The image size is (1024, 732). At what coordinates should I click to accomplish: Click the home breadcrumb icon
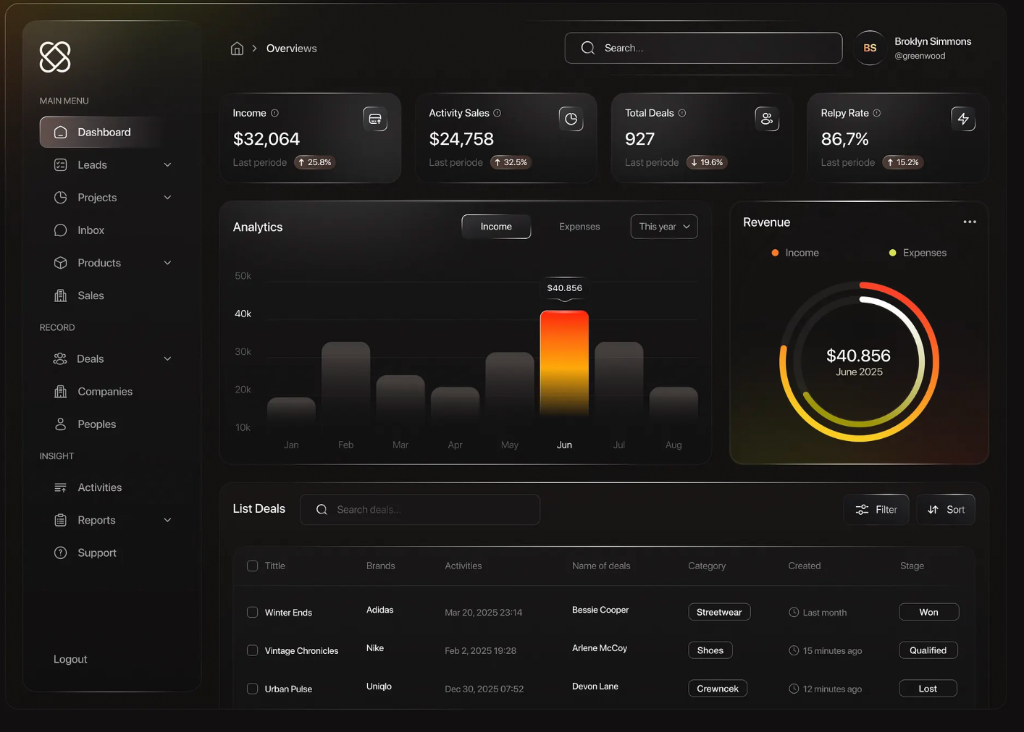tap(236, 48)
